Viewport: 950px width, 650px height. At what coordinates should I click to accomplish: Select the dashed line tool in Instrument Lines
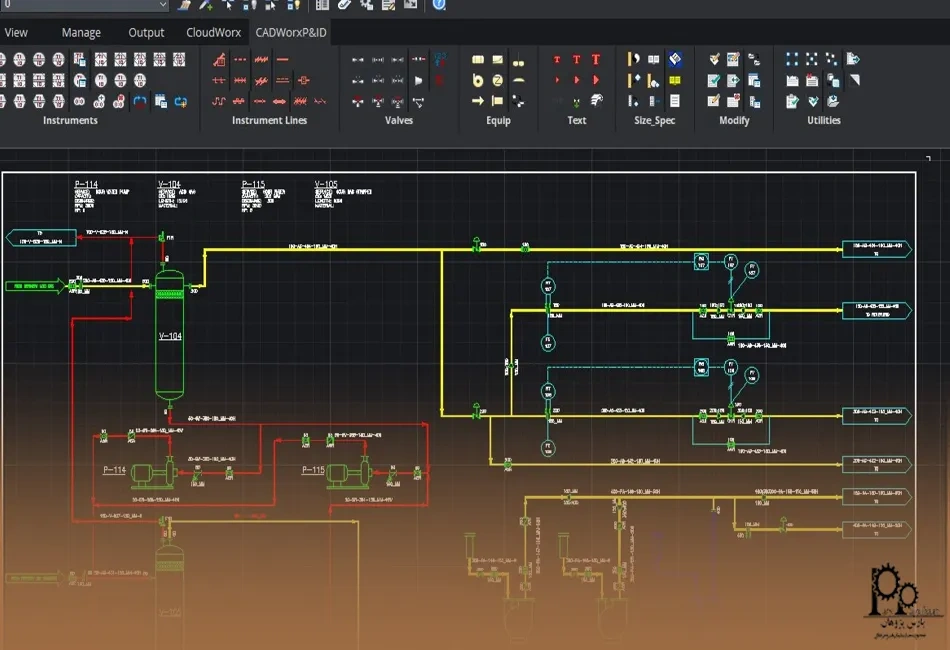click(241, 59)
